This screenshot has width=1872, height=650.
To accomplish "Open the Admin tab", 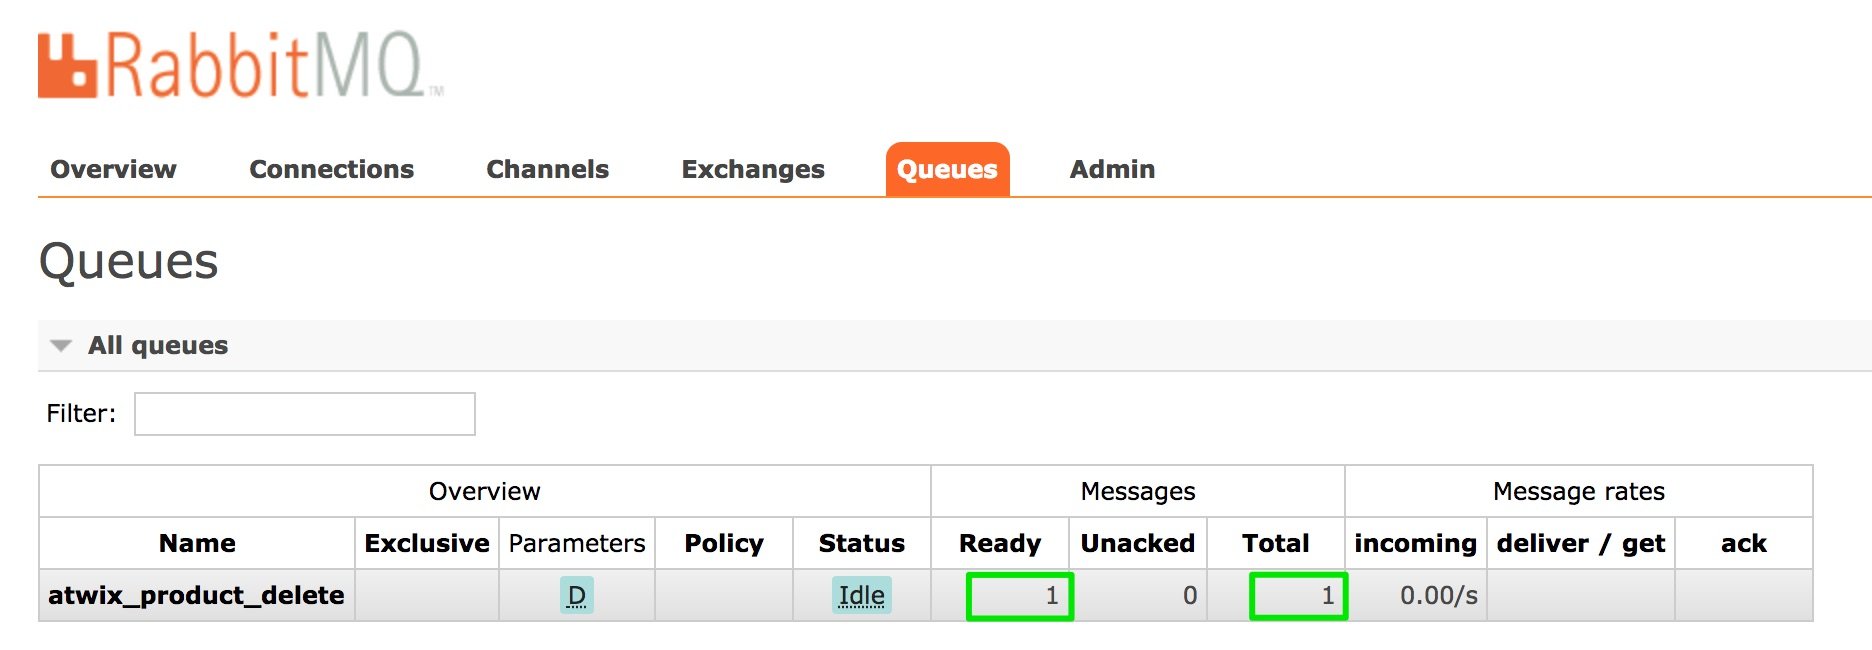I will (1112, 169).
